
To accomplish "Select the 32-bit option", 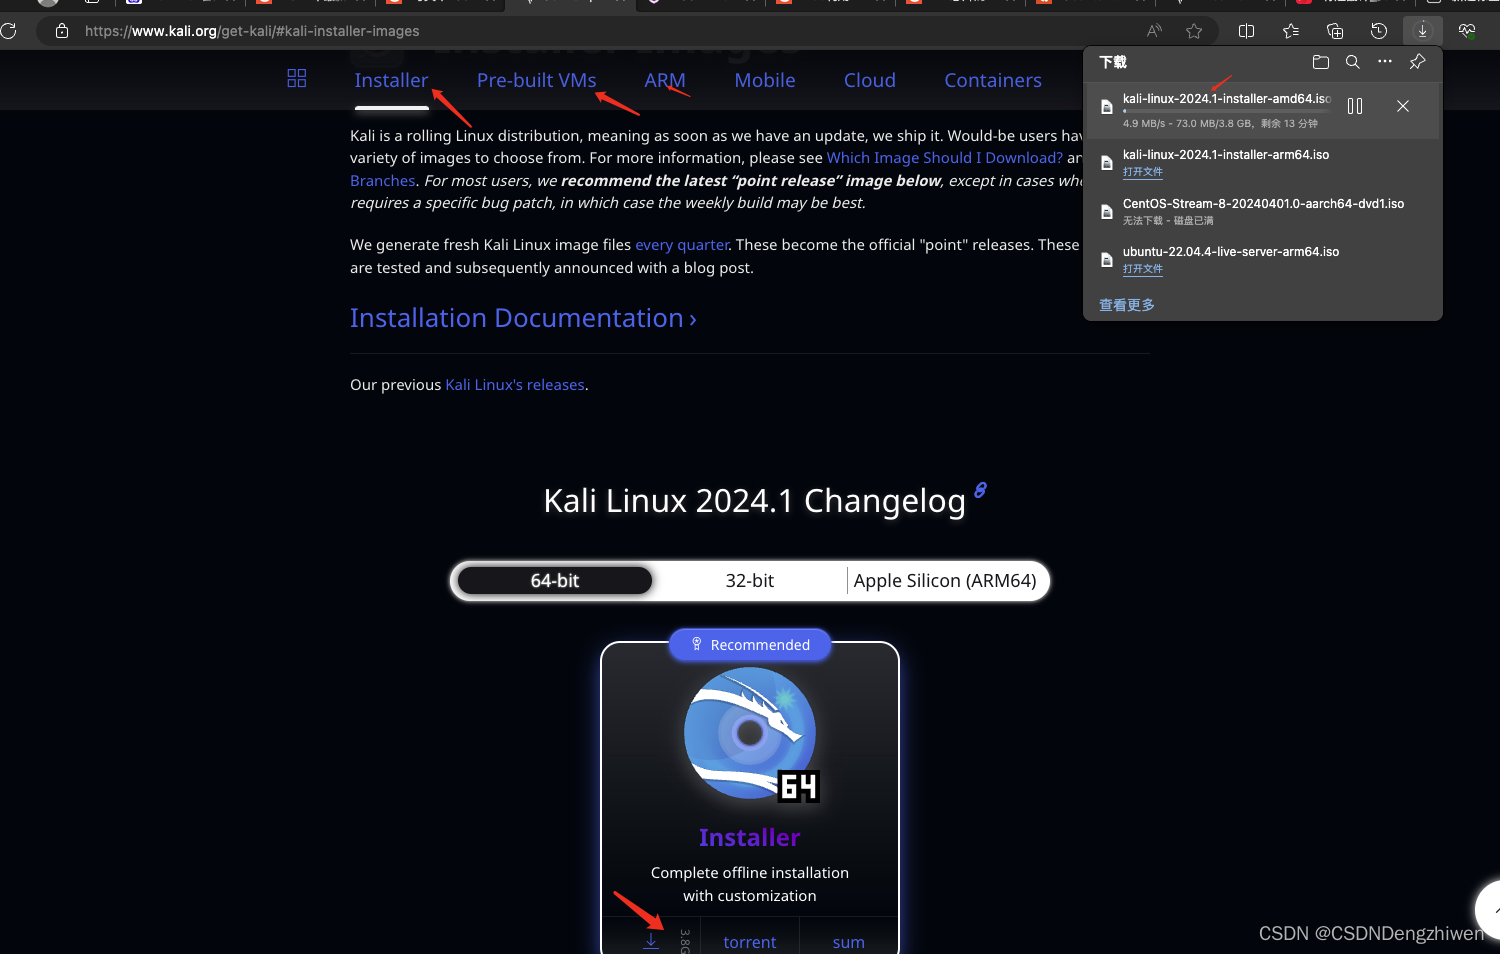I will coord(749,580).
